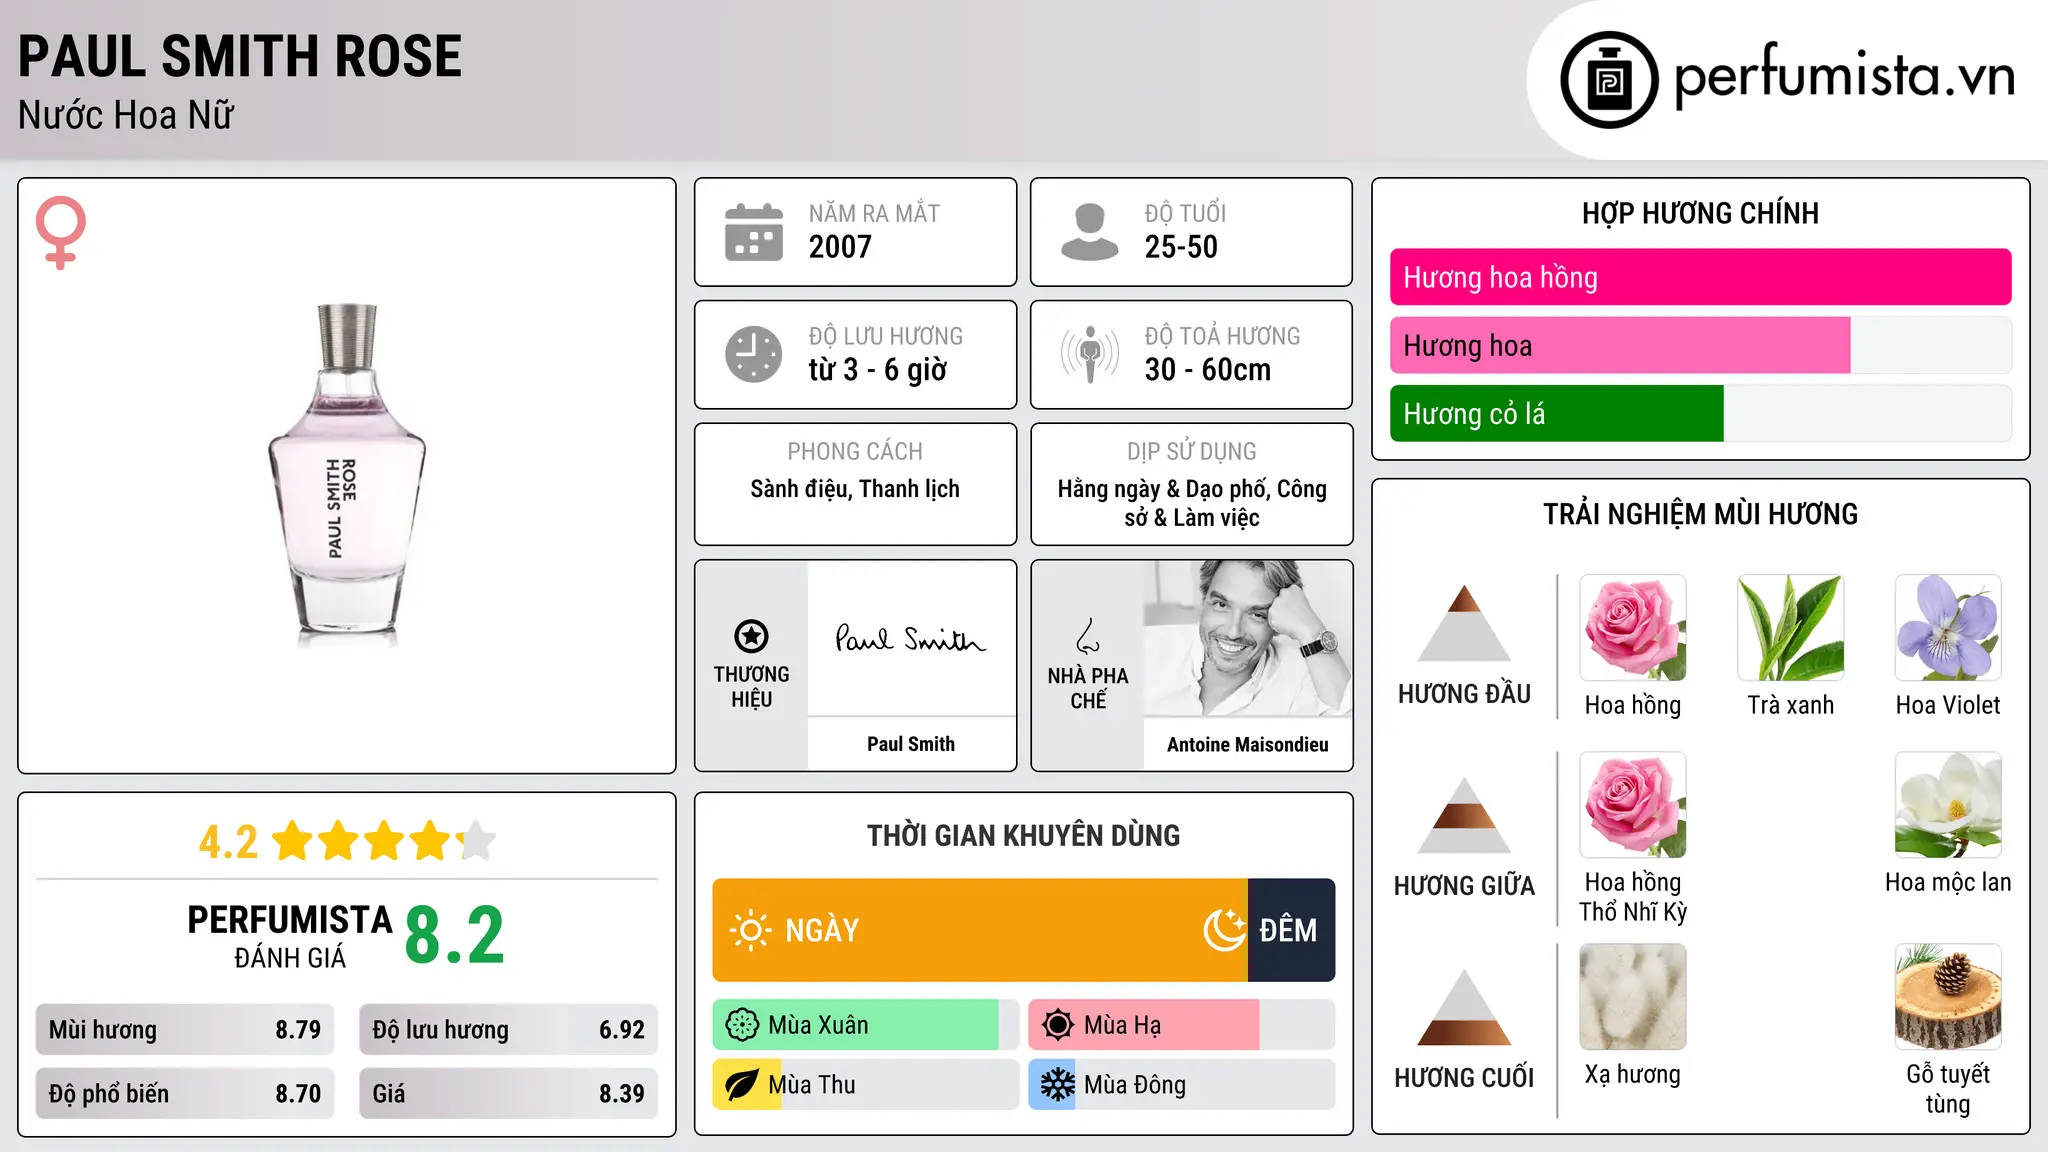This screenshot has height=1152, width=2048.
Task: Click the age range 25-50 value
Action: coord(1181,247)
